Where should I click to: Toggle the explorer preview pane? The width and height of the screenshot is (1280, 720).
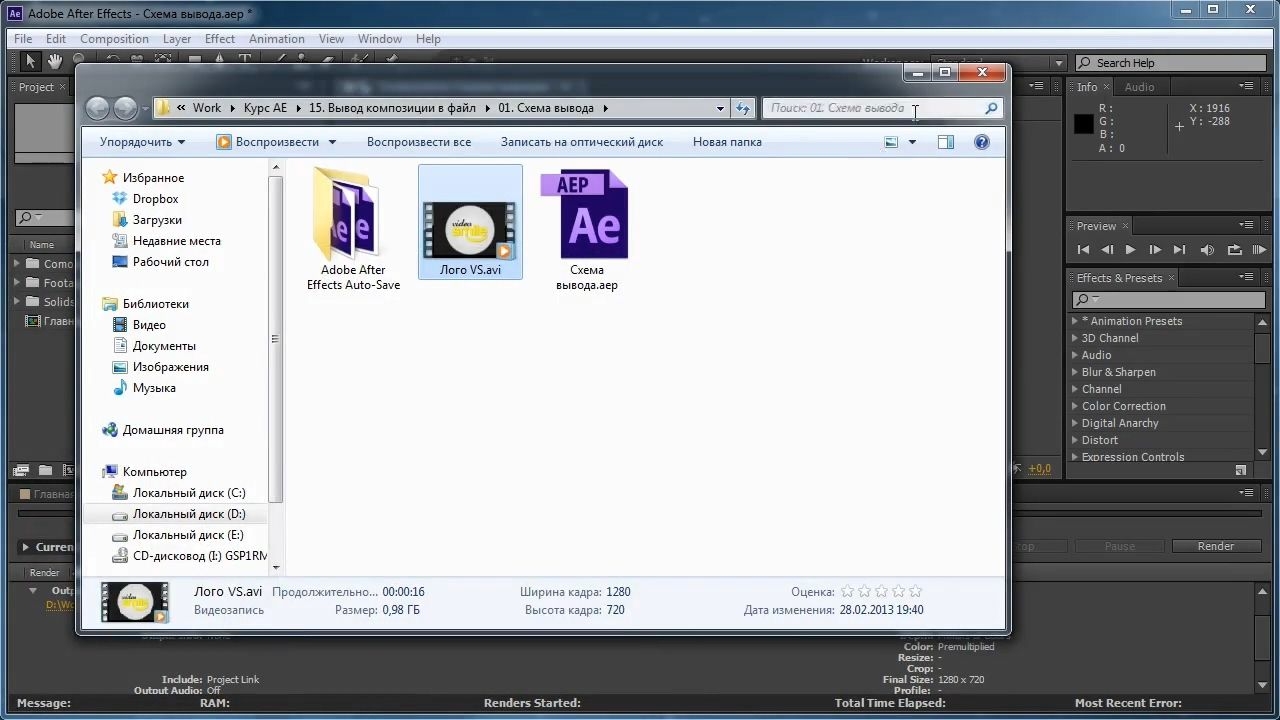946,142
